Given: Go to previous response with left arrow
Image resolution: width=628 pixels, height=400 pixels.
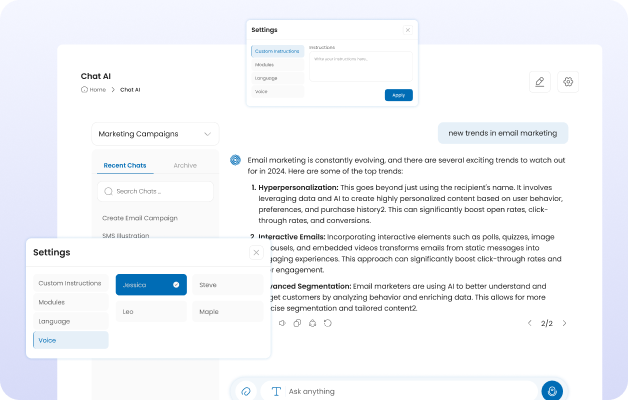Looking at the screenshot, I should point(530,323).
